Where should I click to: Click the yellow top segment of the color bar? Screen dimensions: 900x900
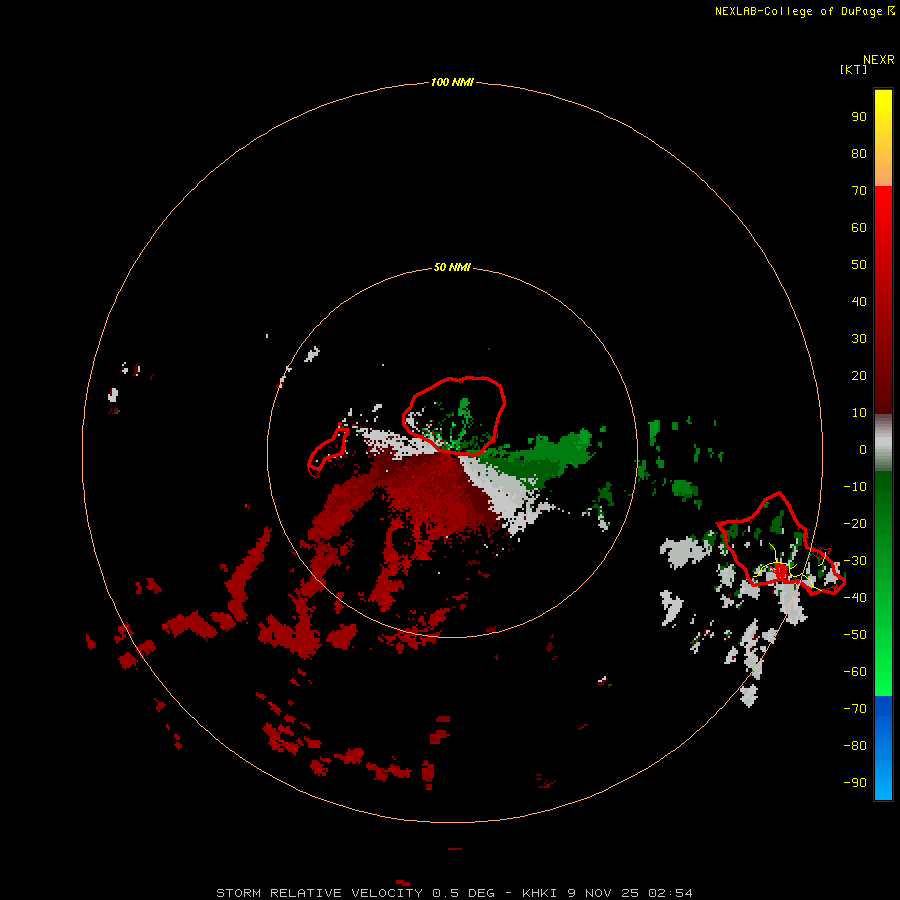[x=883, y=138]
